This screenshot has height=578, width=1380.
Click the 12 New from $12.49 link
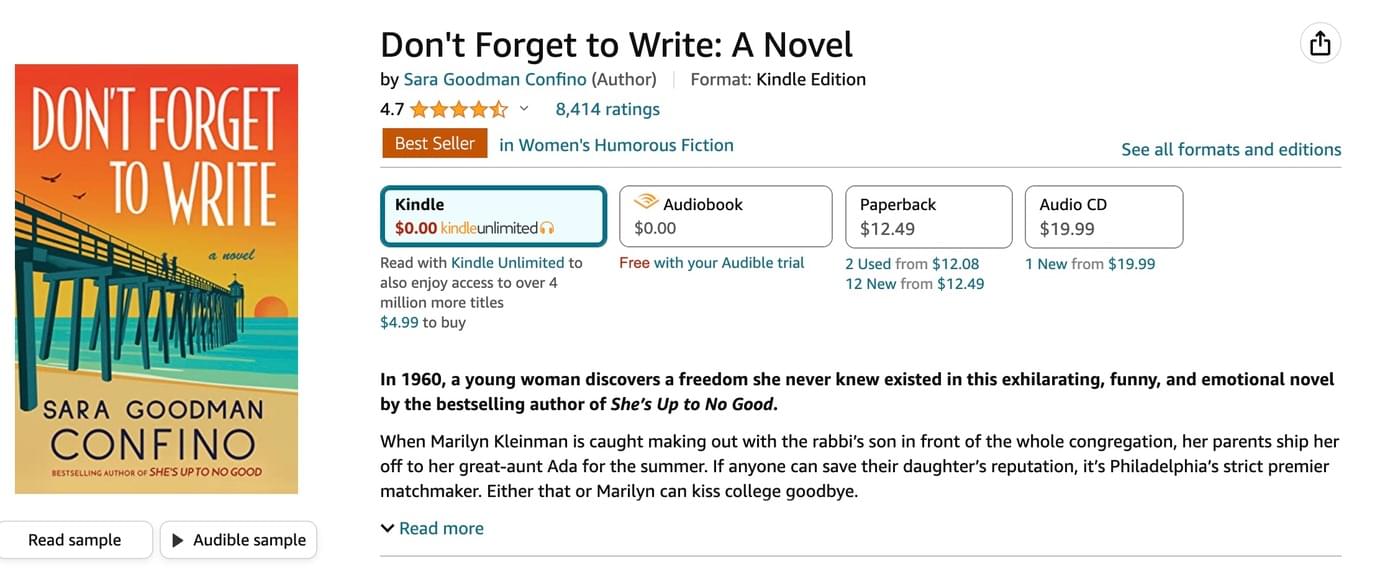[x=915, y=284]
